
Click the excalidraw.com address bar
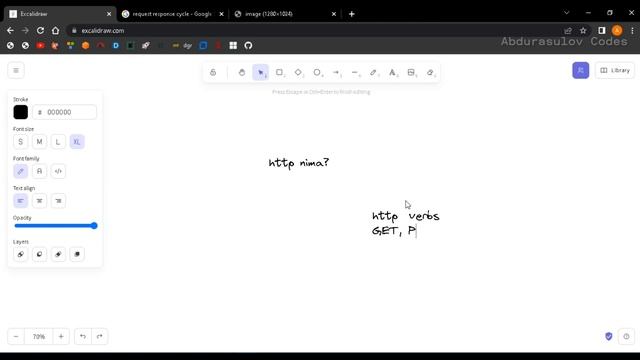tap(314, 31)
